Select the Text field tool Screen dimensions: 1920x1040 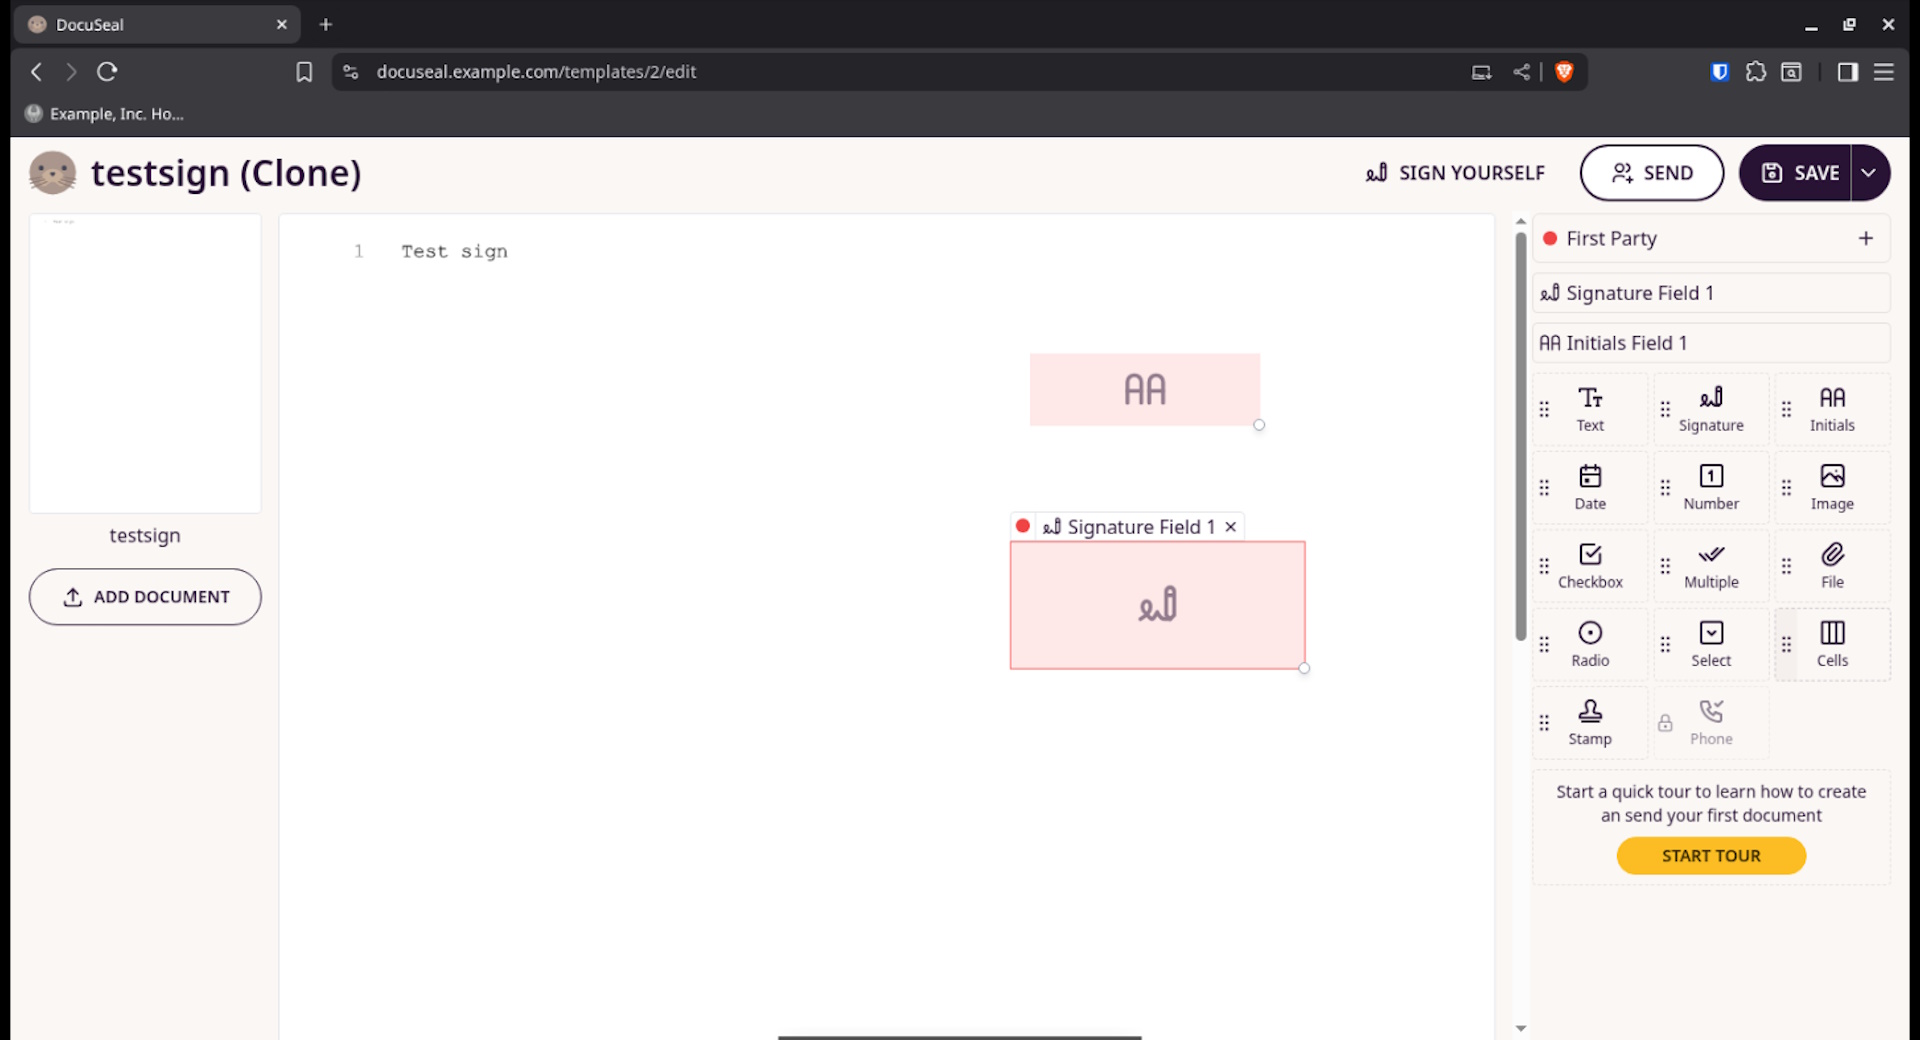[x=1590, y=409]
